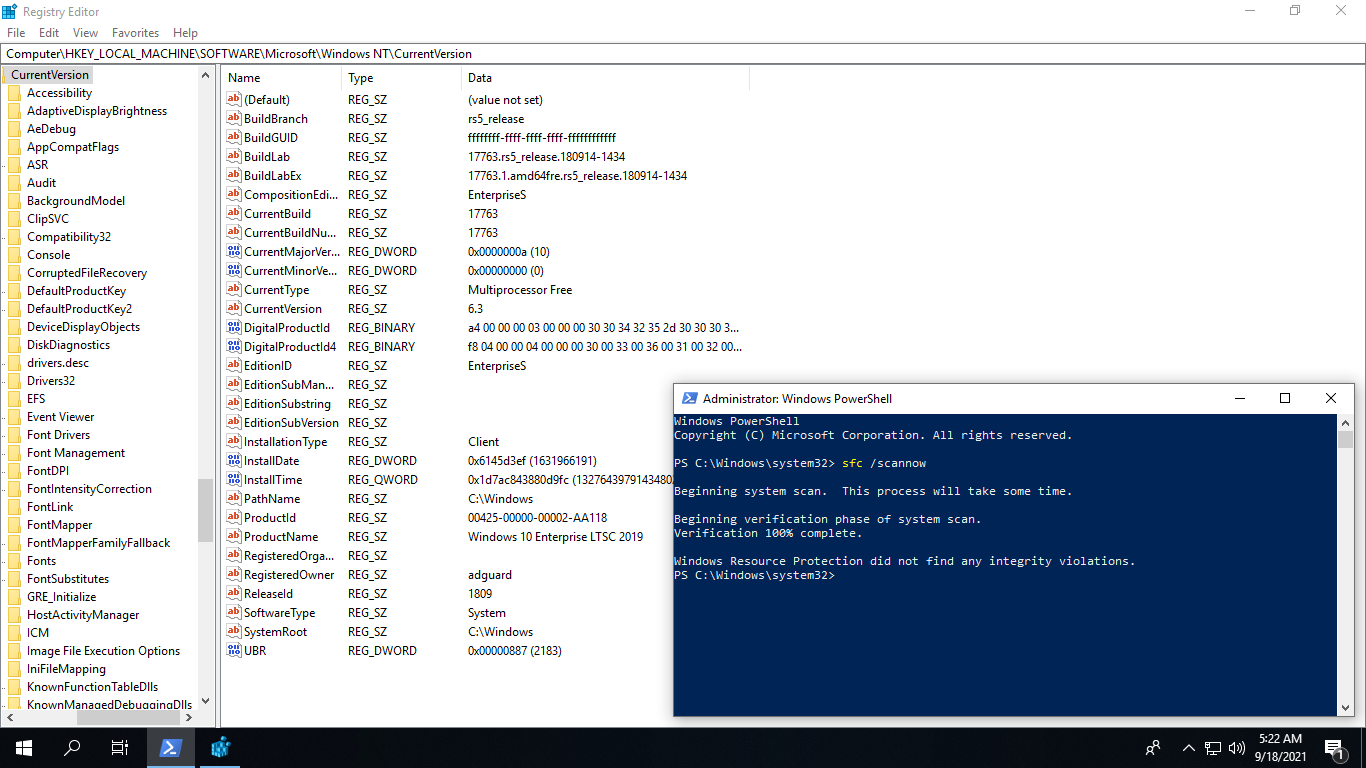Image resolution: width=1366 pixels, height=768 pixels.
Task: Open the Edit menu
Action: click(49, 33)
